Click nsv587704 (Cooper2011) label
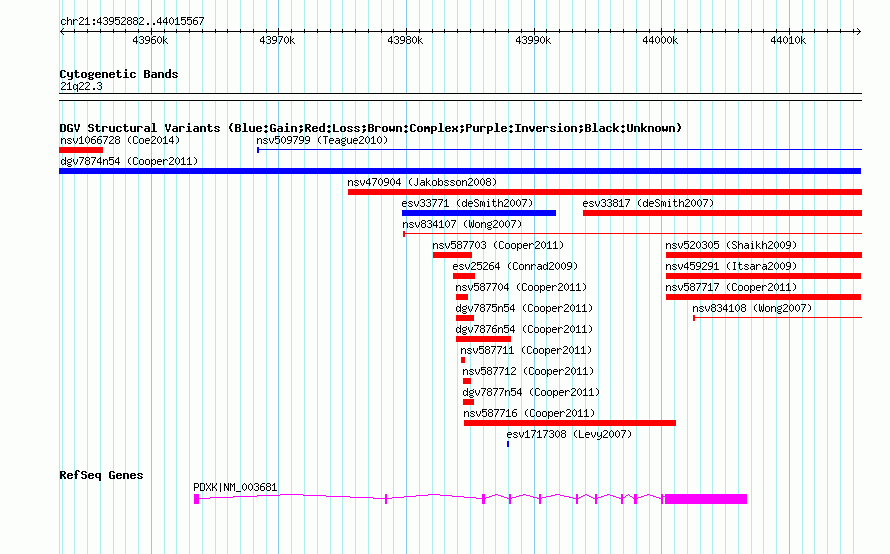 [521, 287]
